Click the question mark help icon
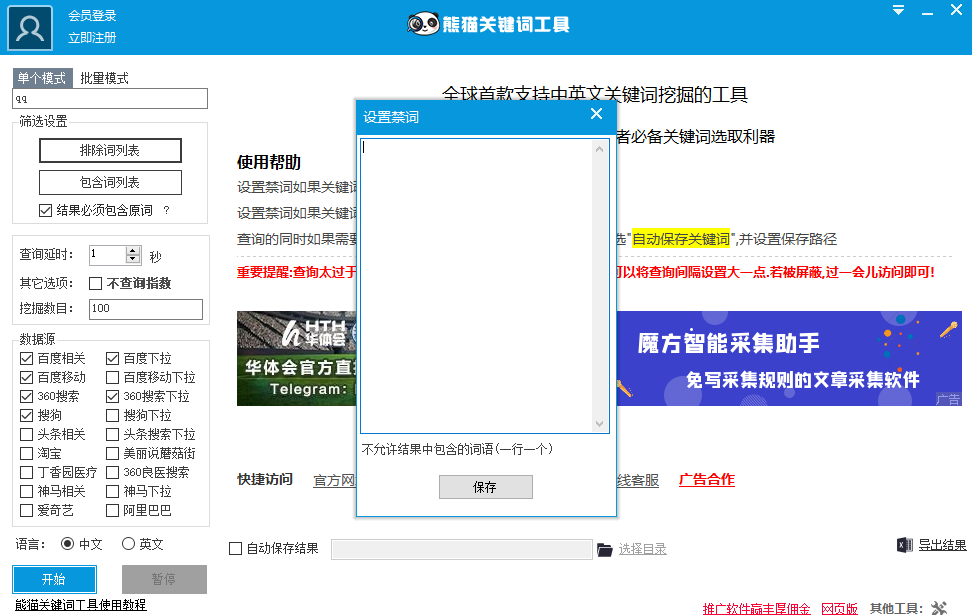972x615 pixels. [166, 210]
